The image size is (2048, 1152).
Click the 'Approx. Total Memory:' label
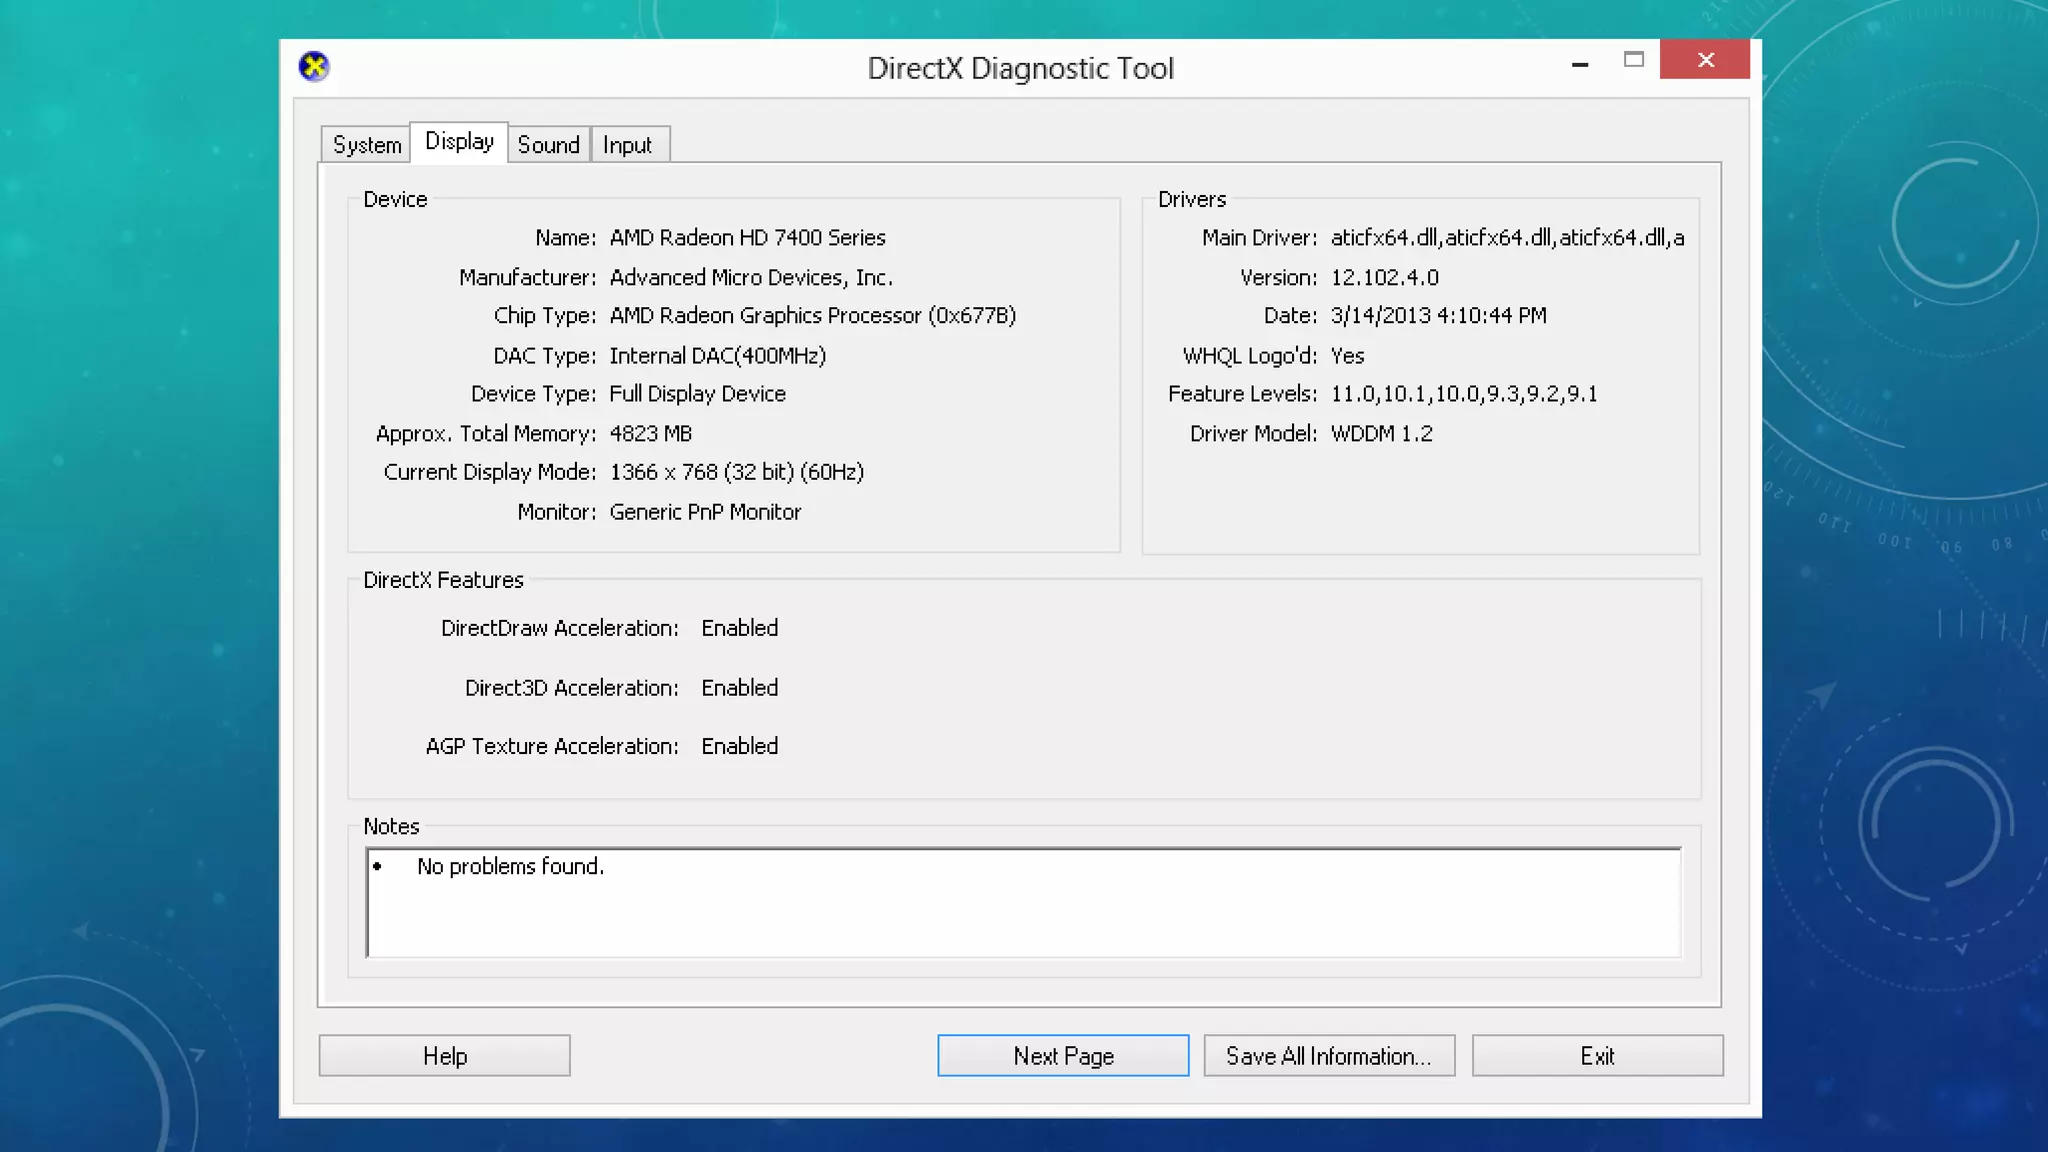486,434
